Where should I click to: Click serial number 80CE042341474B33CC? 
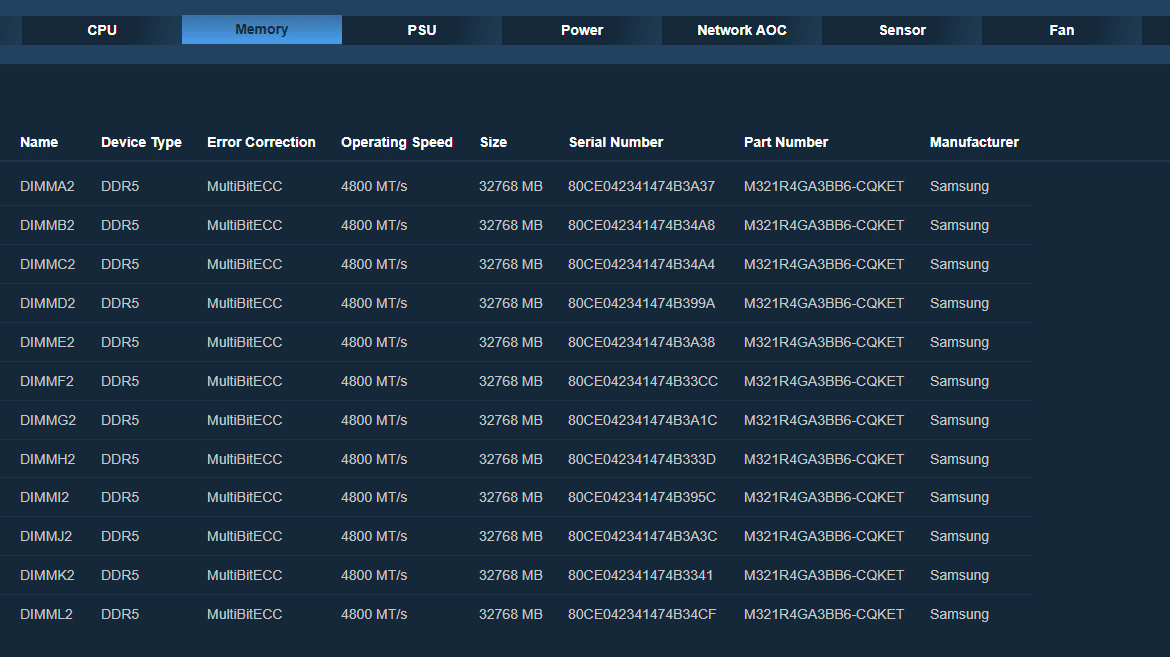tap(642, 381)
